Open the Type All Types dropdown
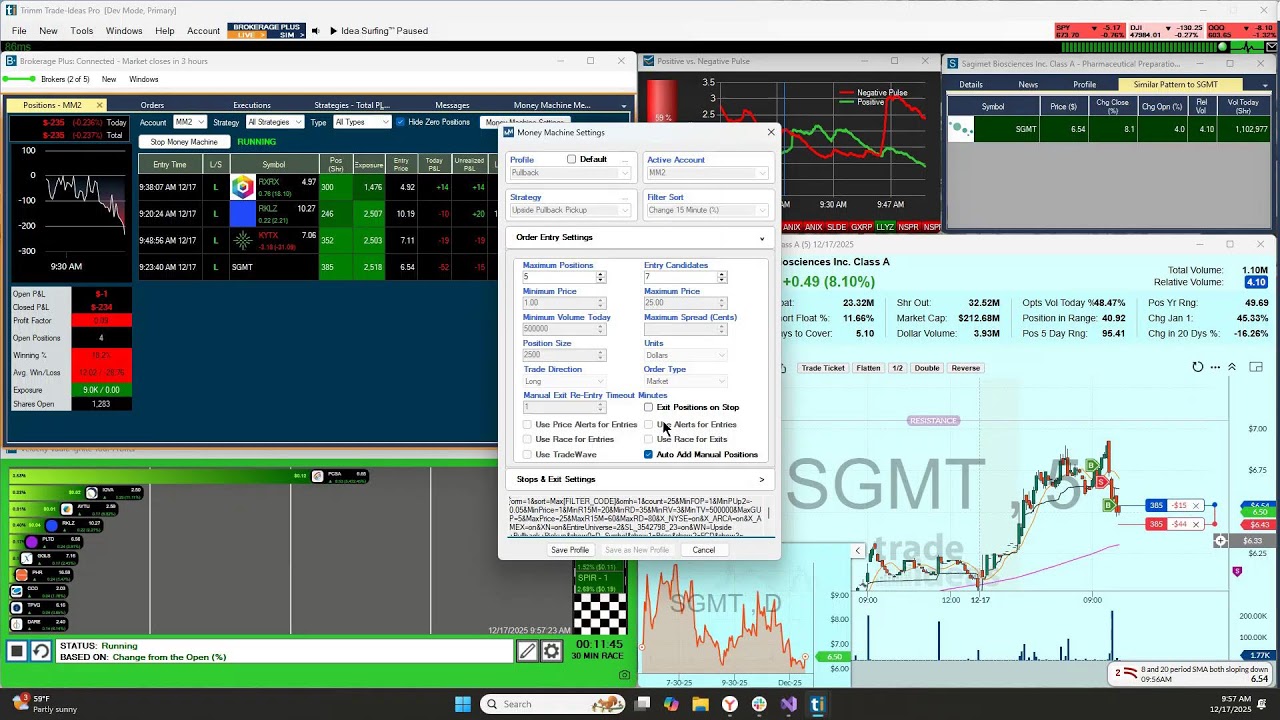This screenshot has height=720, width=1280. pyautogui.click(x=361, y=122)
